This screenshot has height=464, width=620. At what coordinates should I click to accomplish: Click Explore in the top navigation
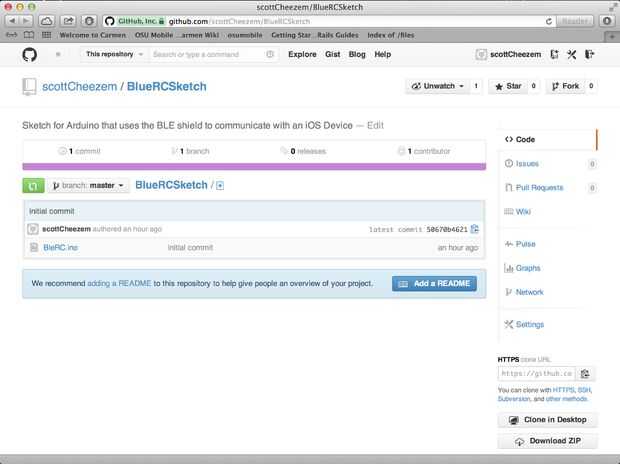pyautogui.click(x=302, y=54)
